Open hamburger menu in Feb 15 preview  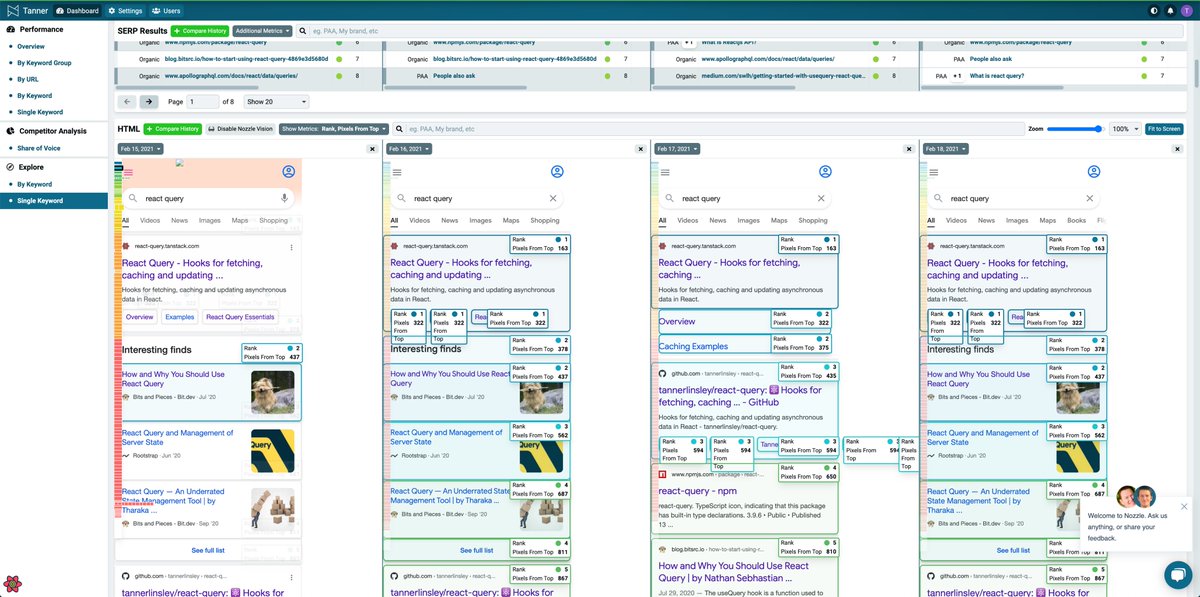tap(129, 172)
